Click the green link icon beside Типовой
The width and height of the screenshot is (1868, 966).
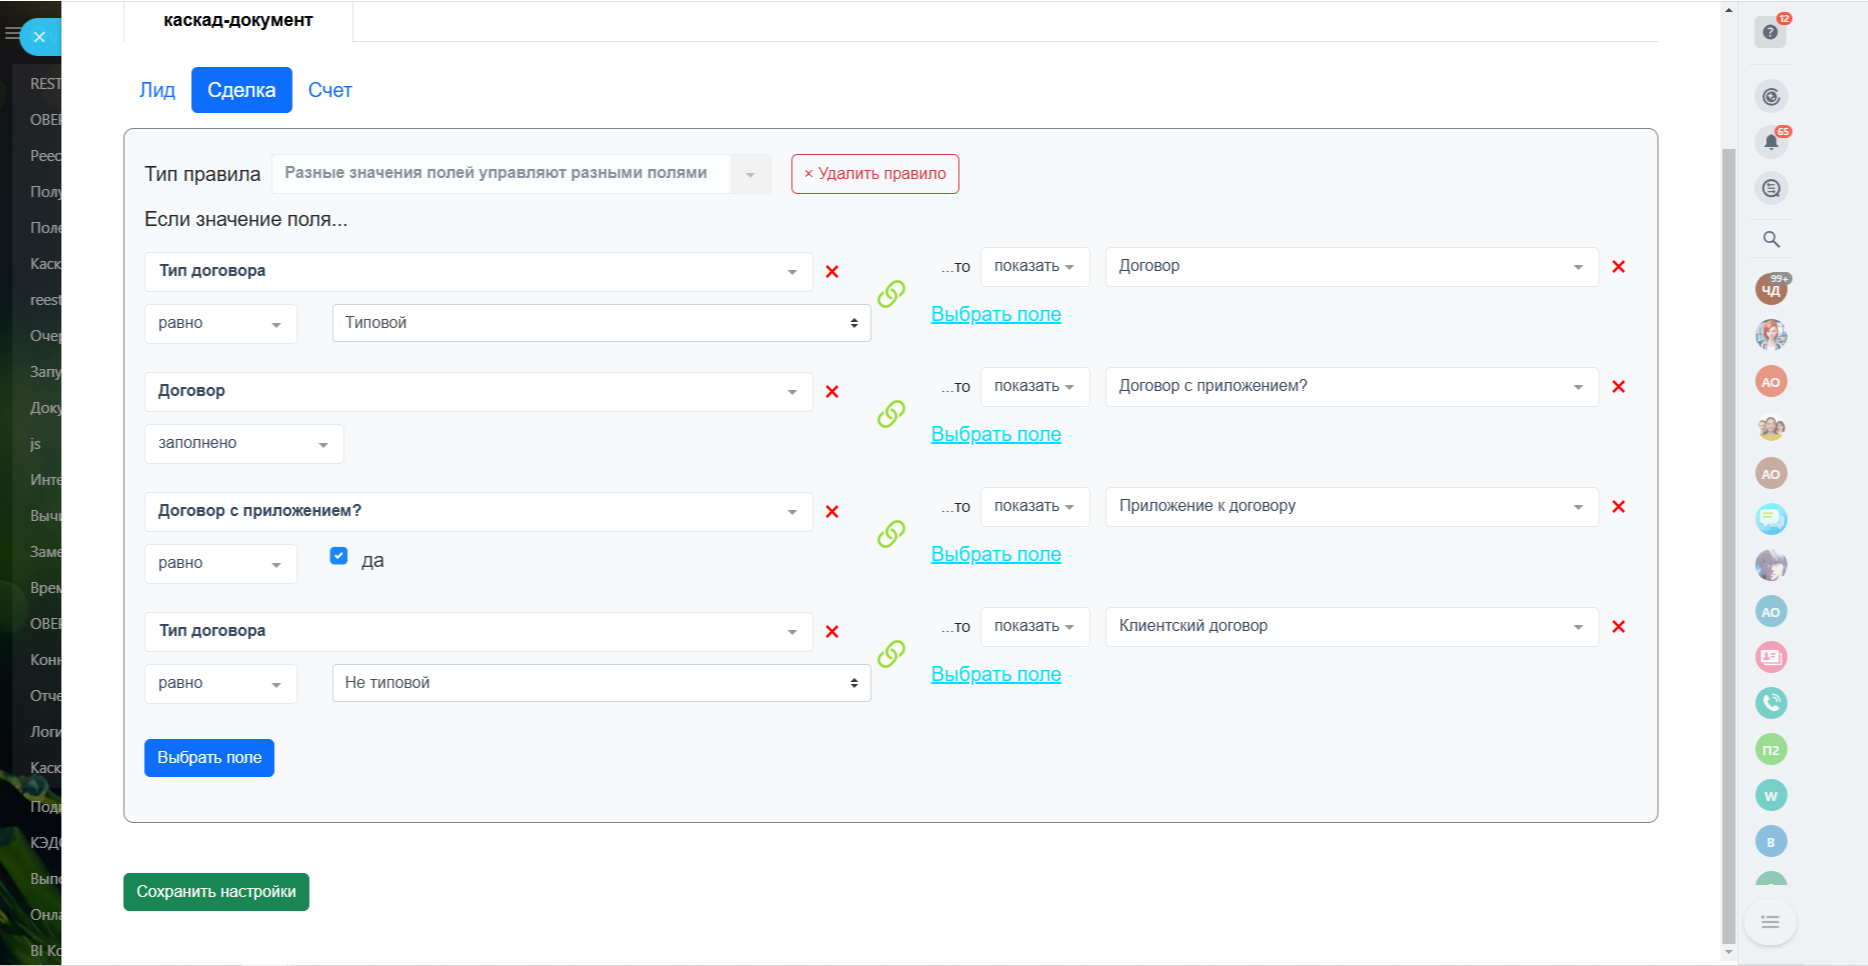click(891, 294)
